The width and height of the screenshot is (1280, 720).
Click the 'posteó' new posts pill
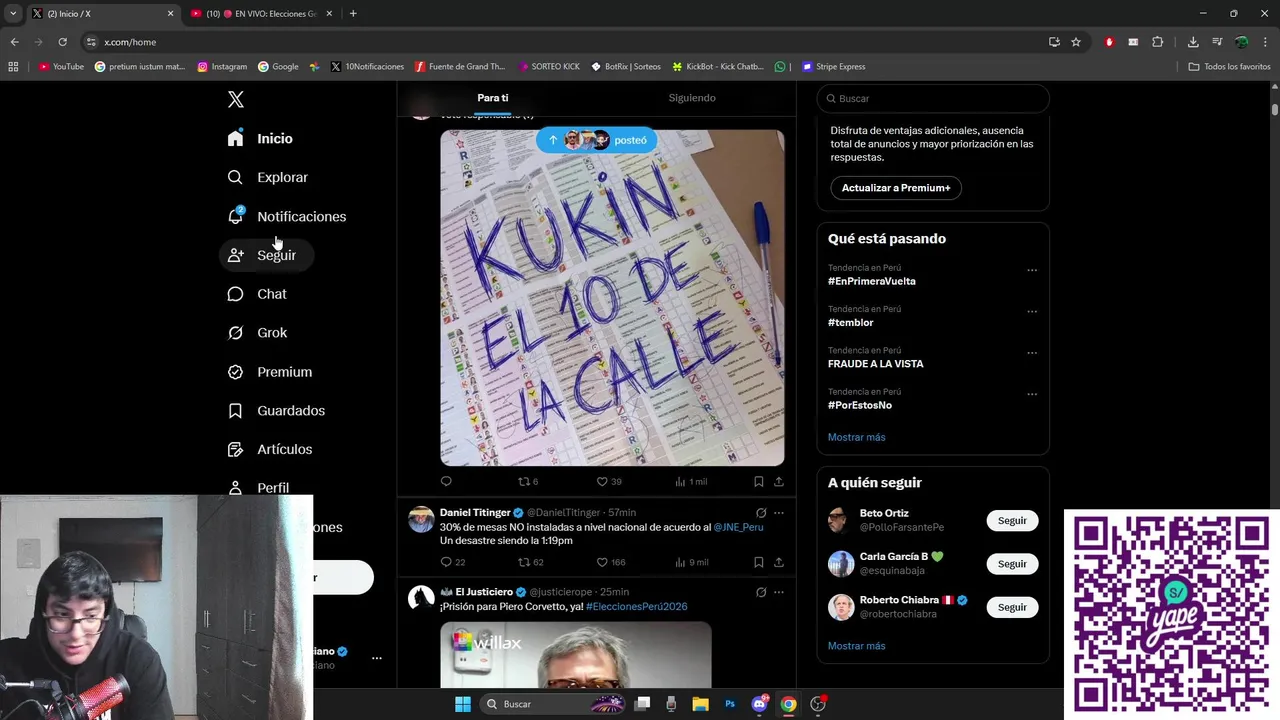pyautogui.click(x=597, y=140)
